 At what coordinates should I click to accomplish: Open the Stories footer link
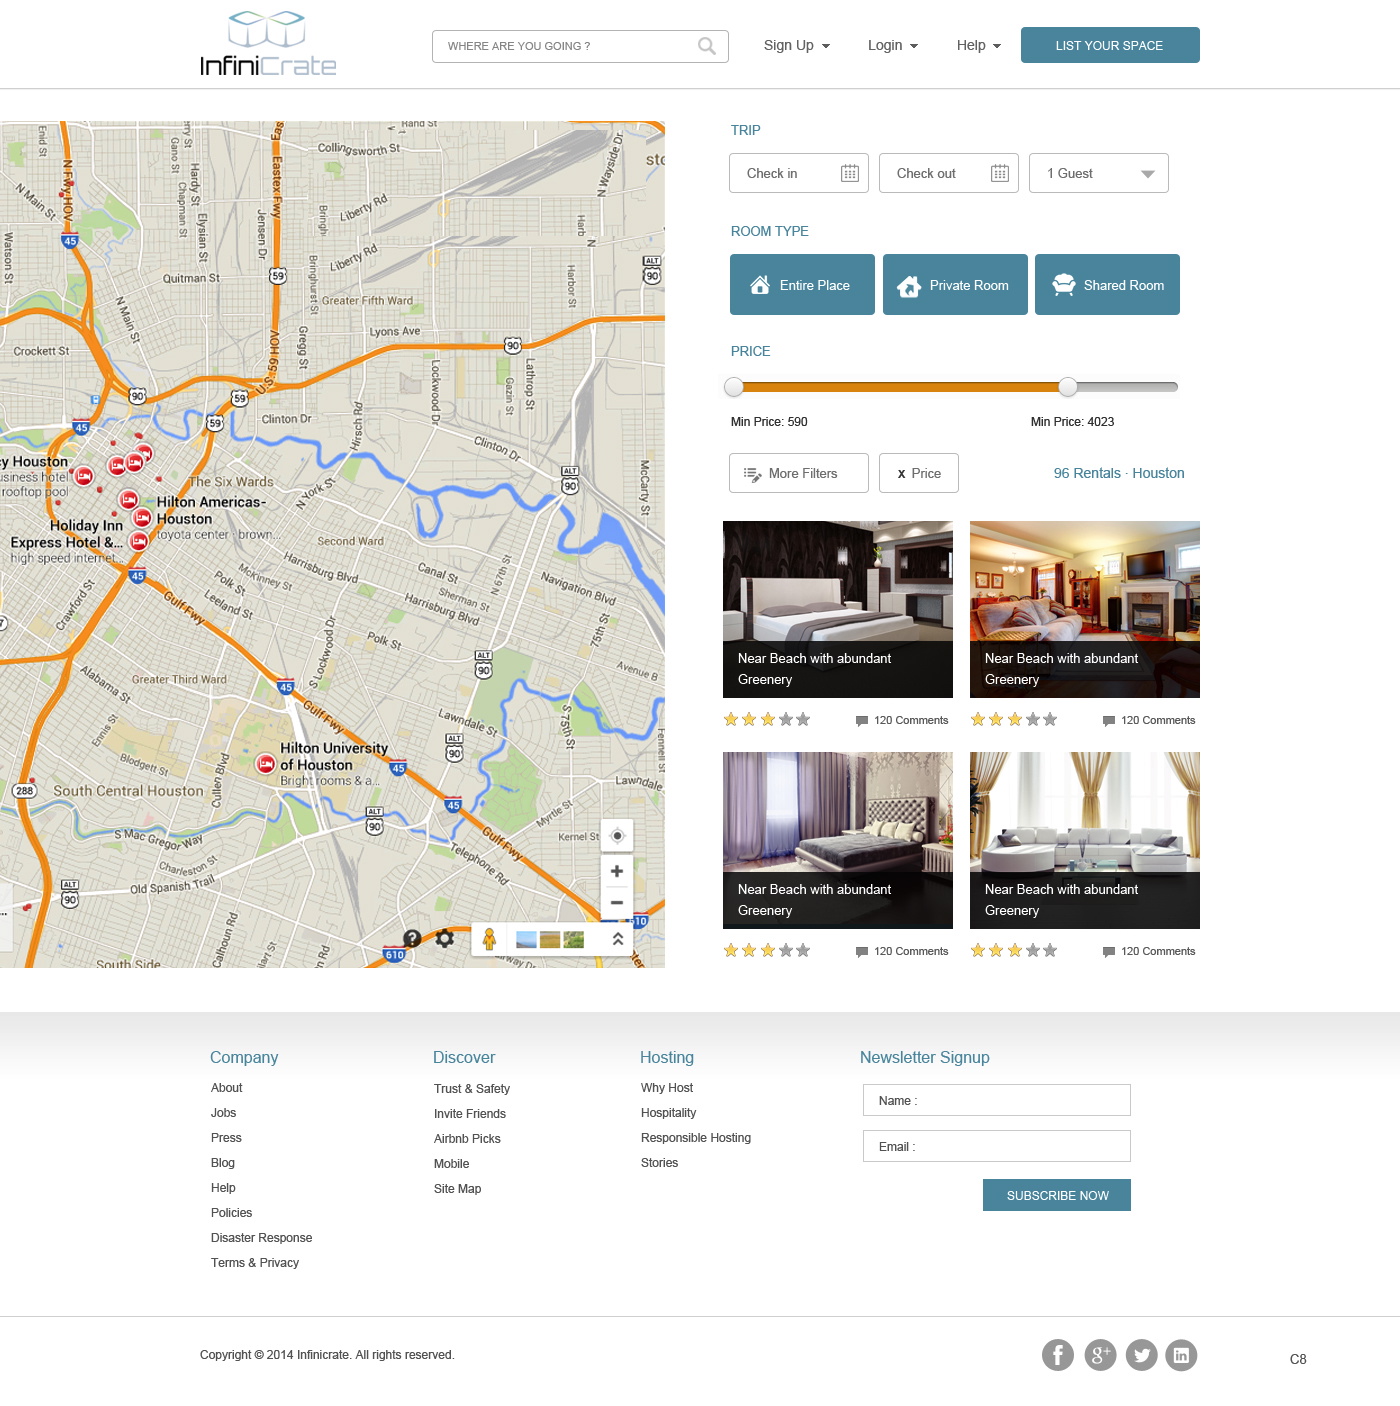tap(660, 1163)
